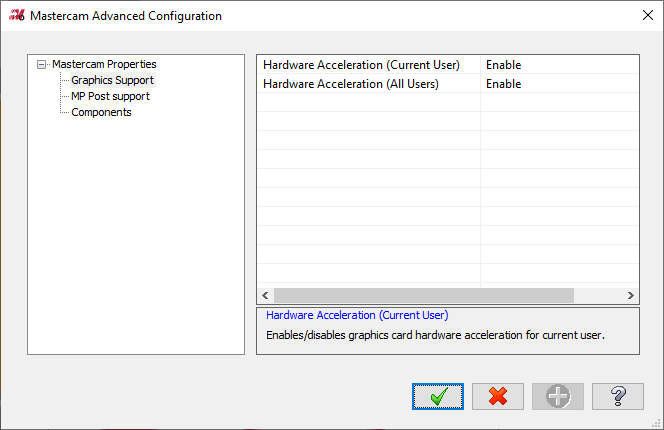This screenshot has width=664, height=430.
Task: Close the Mastercam Advanced Configuration dialog
Action: 647,15
